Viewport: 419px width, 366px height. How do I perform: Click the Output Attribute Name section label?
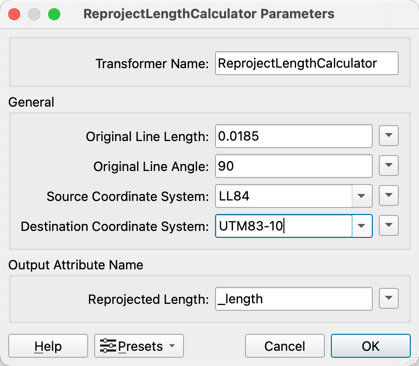point(76,265)
